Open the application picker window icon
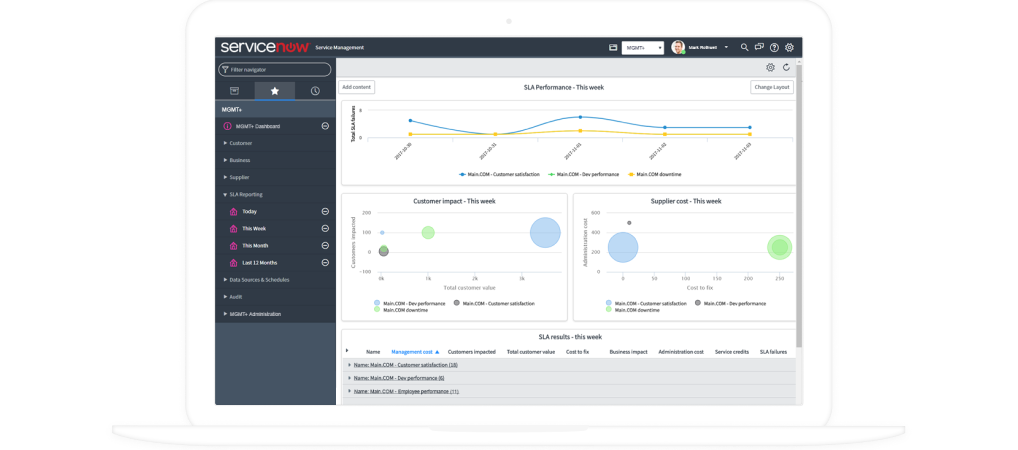Image resolution: width=1018 pixels, height=450 pixels. [x=613, y=47]
